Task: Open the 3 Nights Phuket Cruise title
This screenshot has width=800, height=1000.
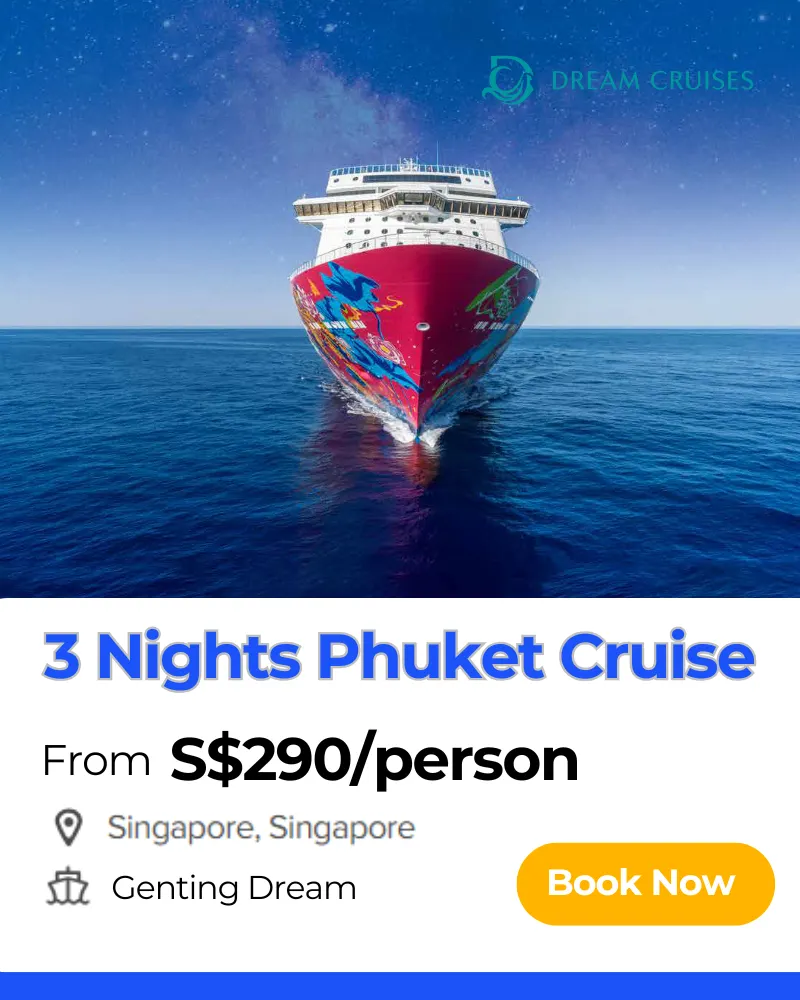Action: point(399,656)
